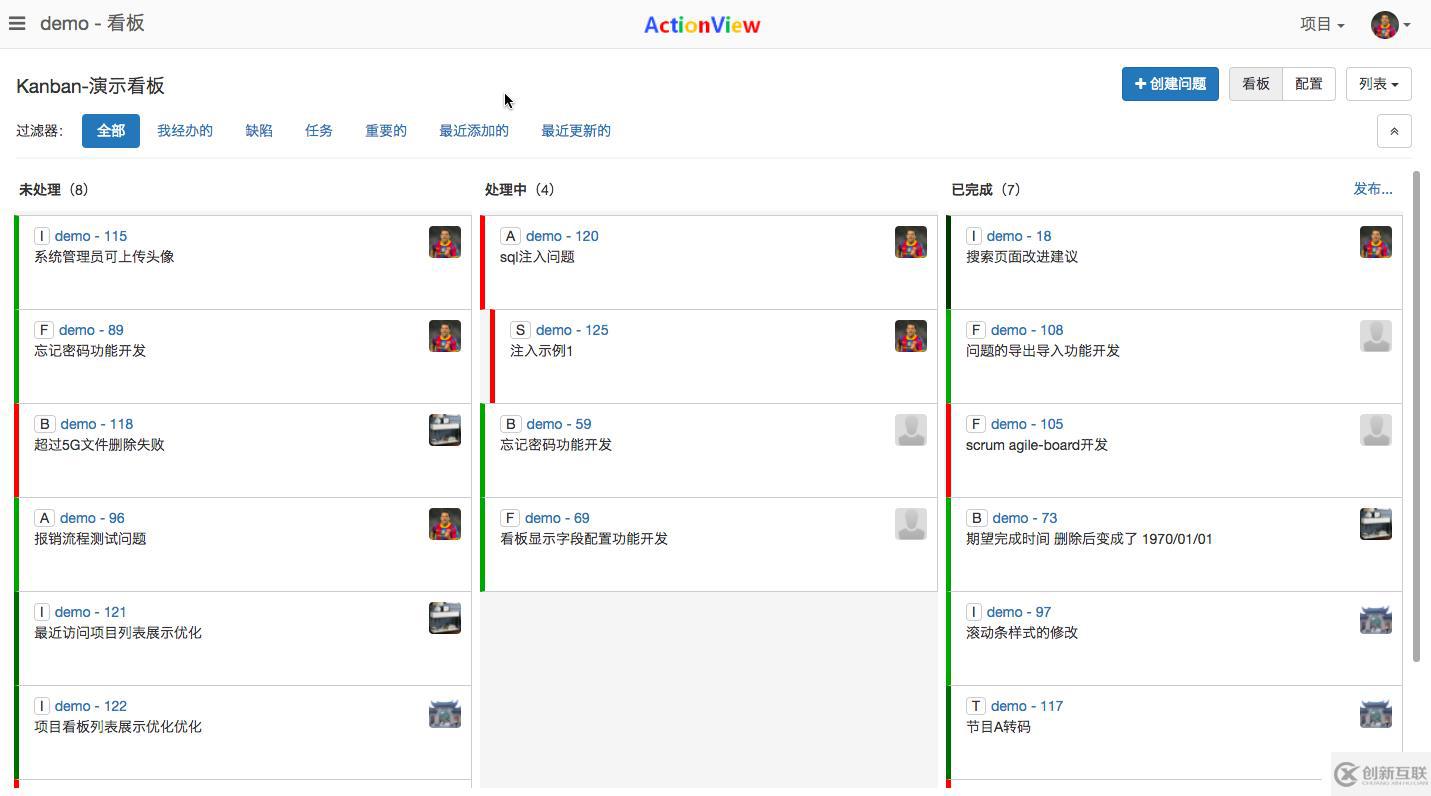
Task: Open issue link demo - 96
Action: click(92, 518)
